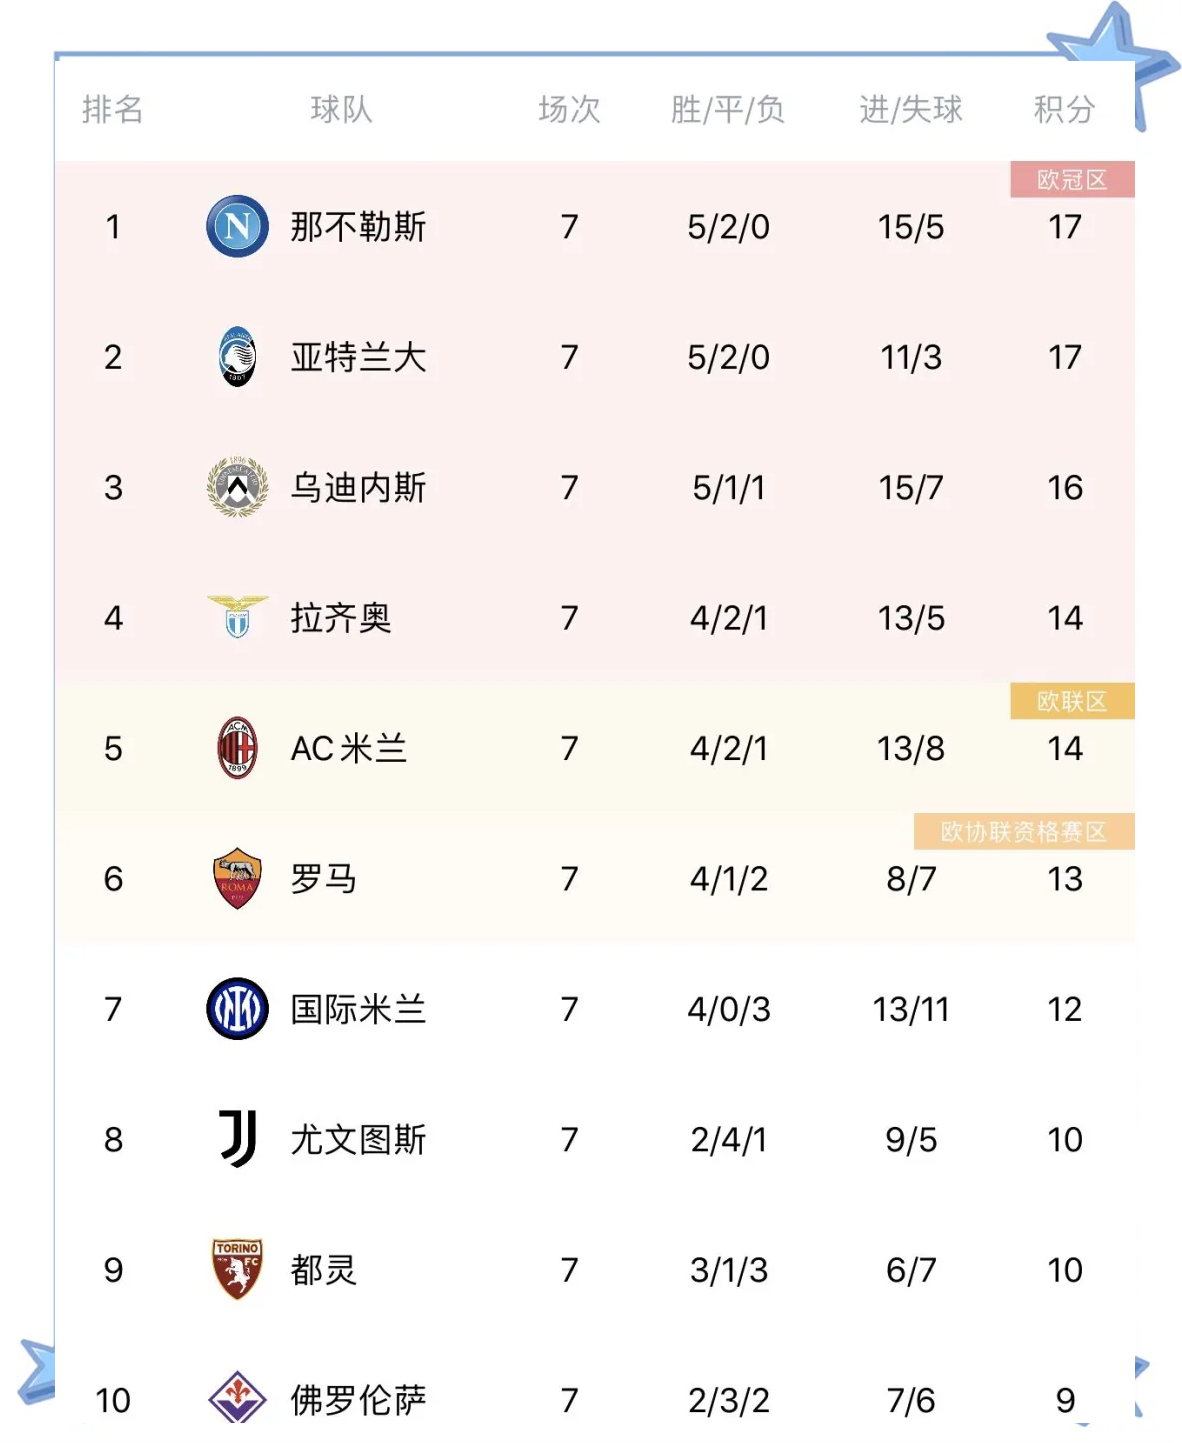The image size is (1182, 1443).
Task: Open team name 尤文图斯
Action: [358, 1139]
